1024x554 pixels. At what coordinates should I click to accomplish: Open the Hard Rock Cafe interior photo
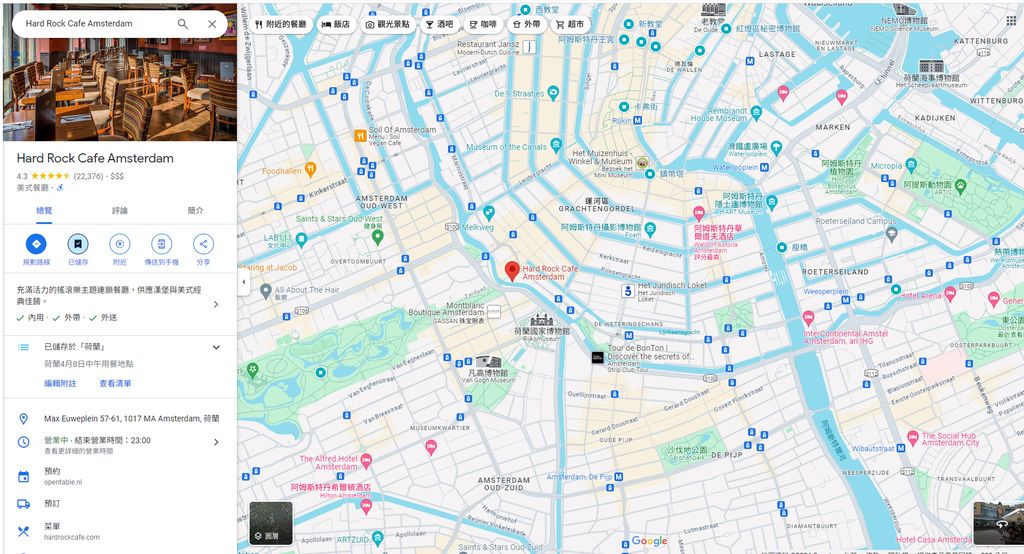pos(120,90)
